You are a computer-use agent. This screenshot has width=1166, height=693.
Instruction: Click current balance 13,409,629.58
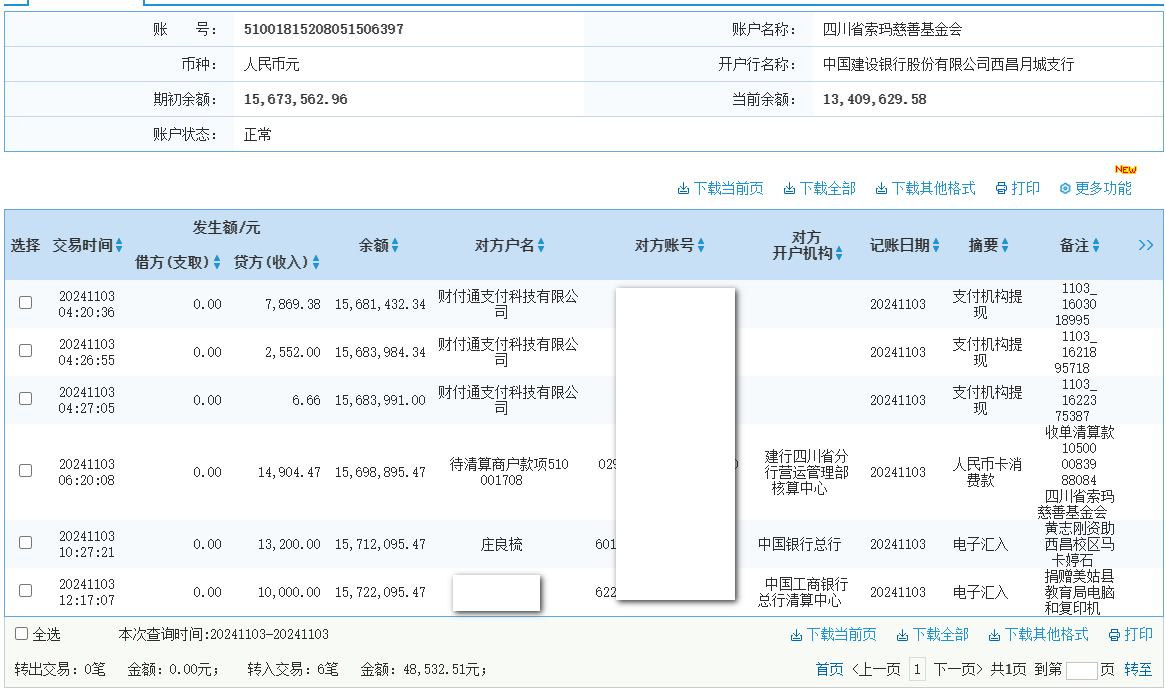(874, 99)
